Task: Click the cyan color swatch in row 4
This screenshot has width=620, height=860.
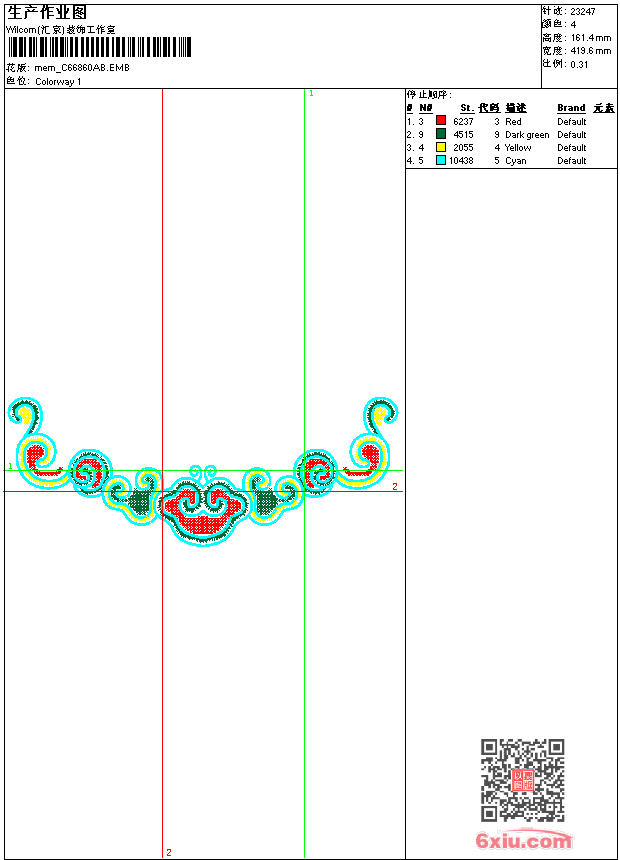Action: click(x=441, y=160)
